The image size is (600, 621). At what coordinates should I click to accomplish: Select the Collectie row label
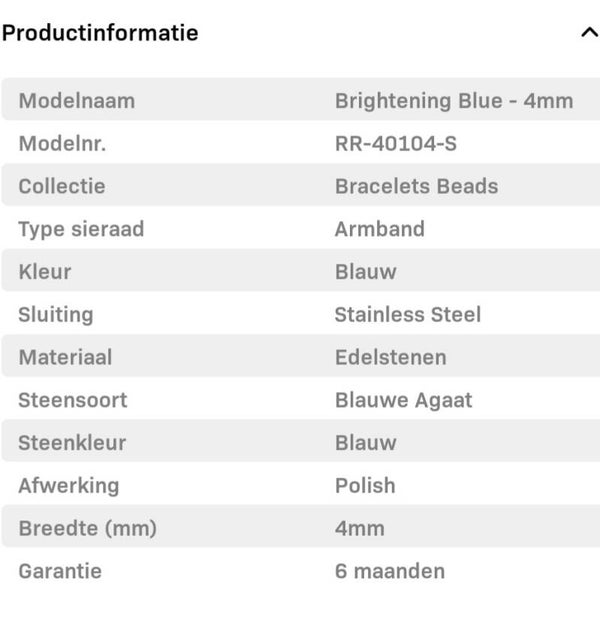click(x=61, y=186)
